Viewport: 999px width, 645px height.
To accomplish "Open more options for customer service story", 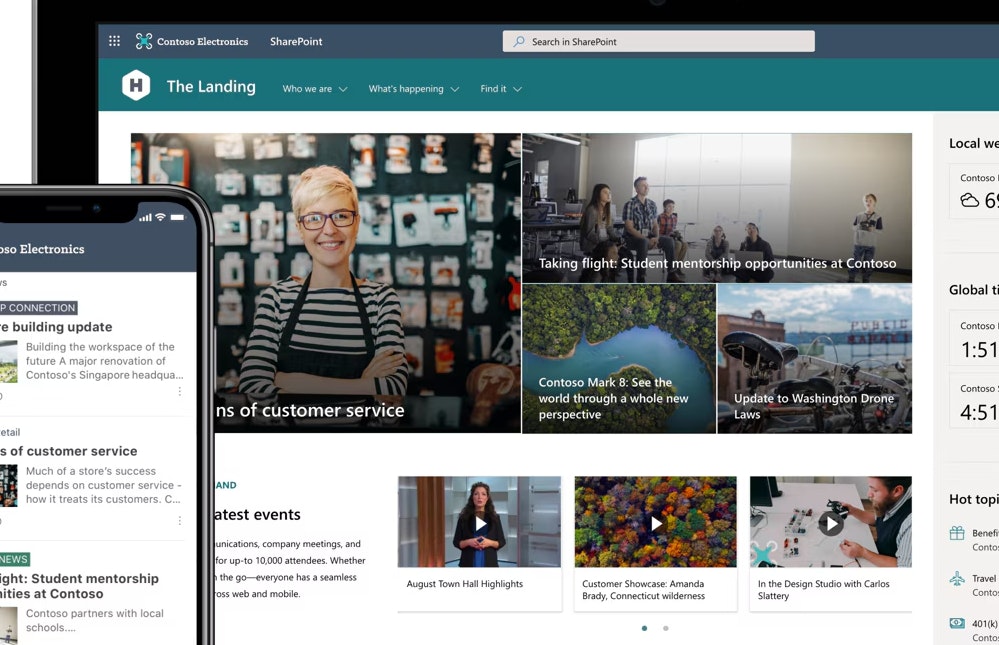I will (180, 521).
